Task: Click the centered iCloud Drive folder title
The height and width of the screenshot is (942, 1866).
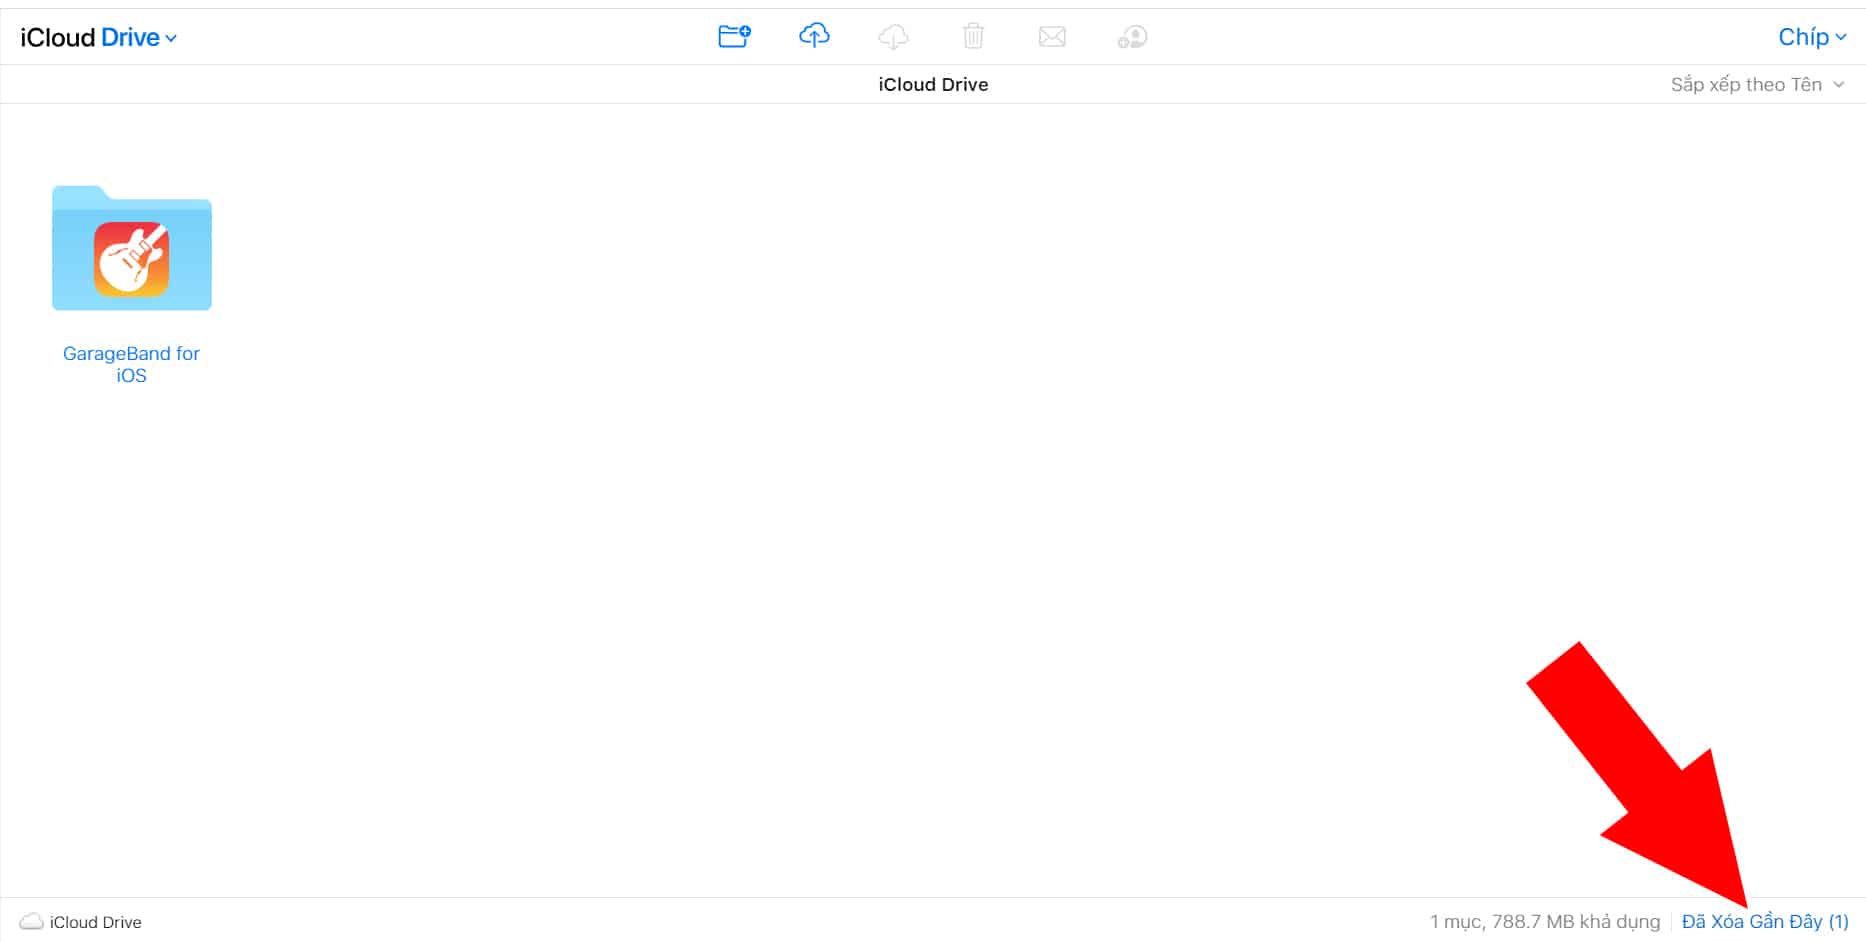Action: pyautogui.click(x=933, y=85)
